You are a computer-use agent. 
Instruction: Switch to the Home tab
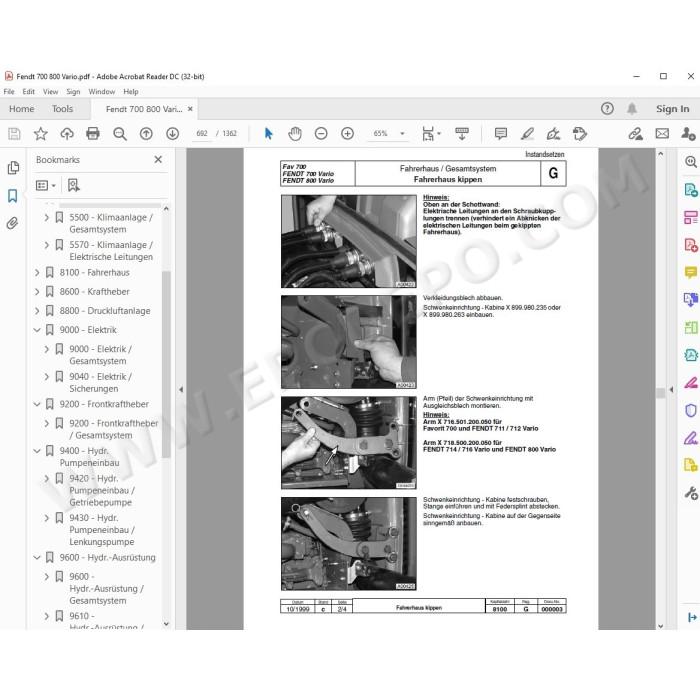[x=21, y=109]
